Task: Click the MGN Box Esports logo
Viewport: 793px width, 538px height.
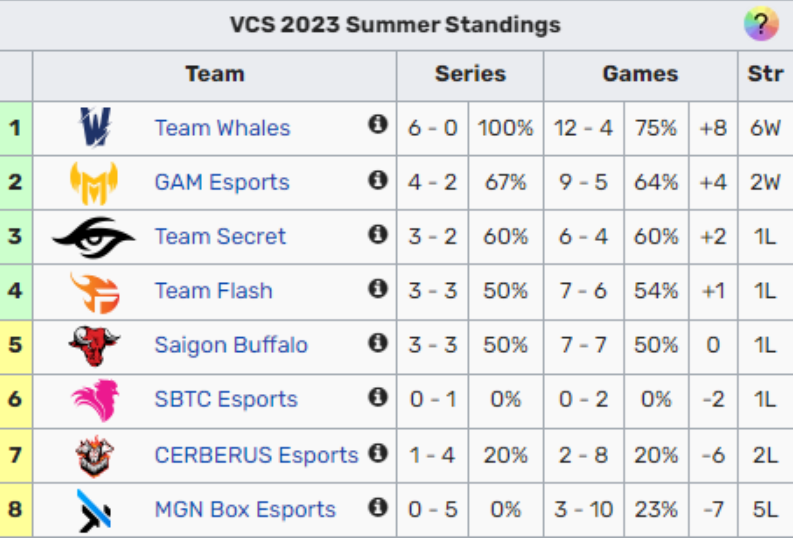Action: point(94,509)
